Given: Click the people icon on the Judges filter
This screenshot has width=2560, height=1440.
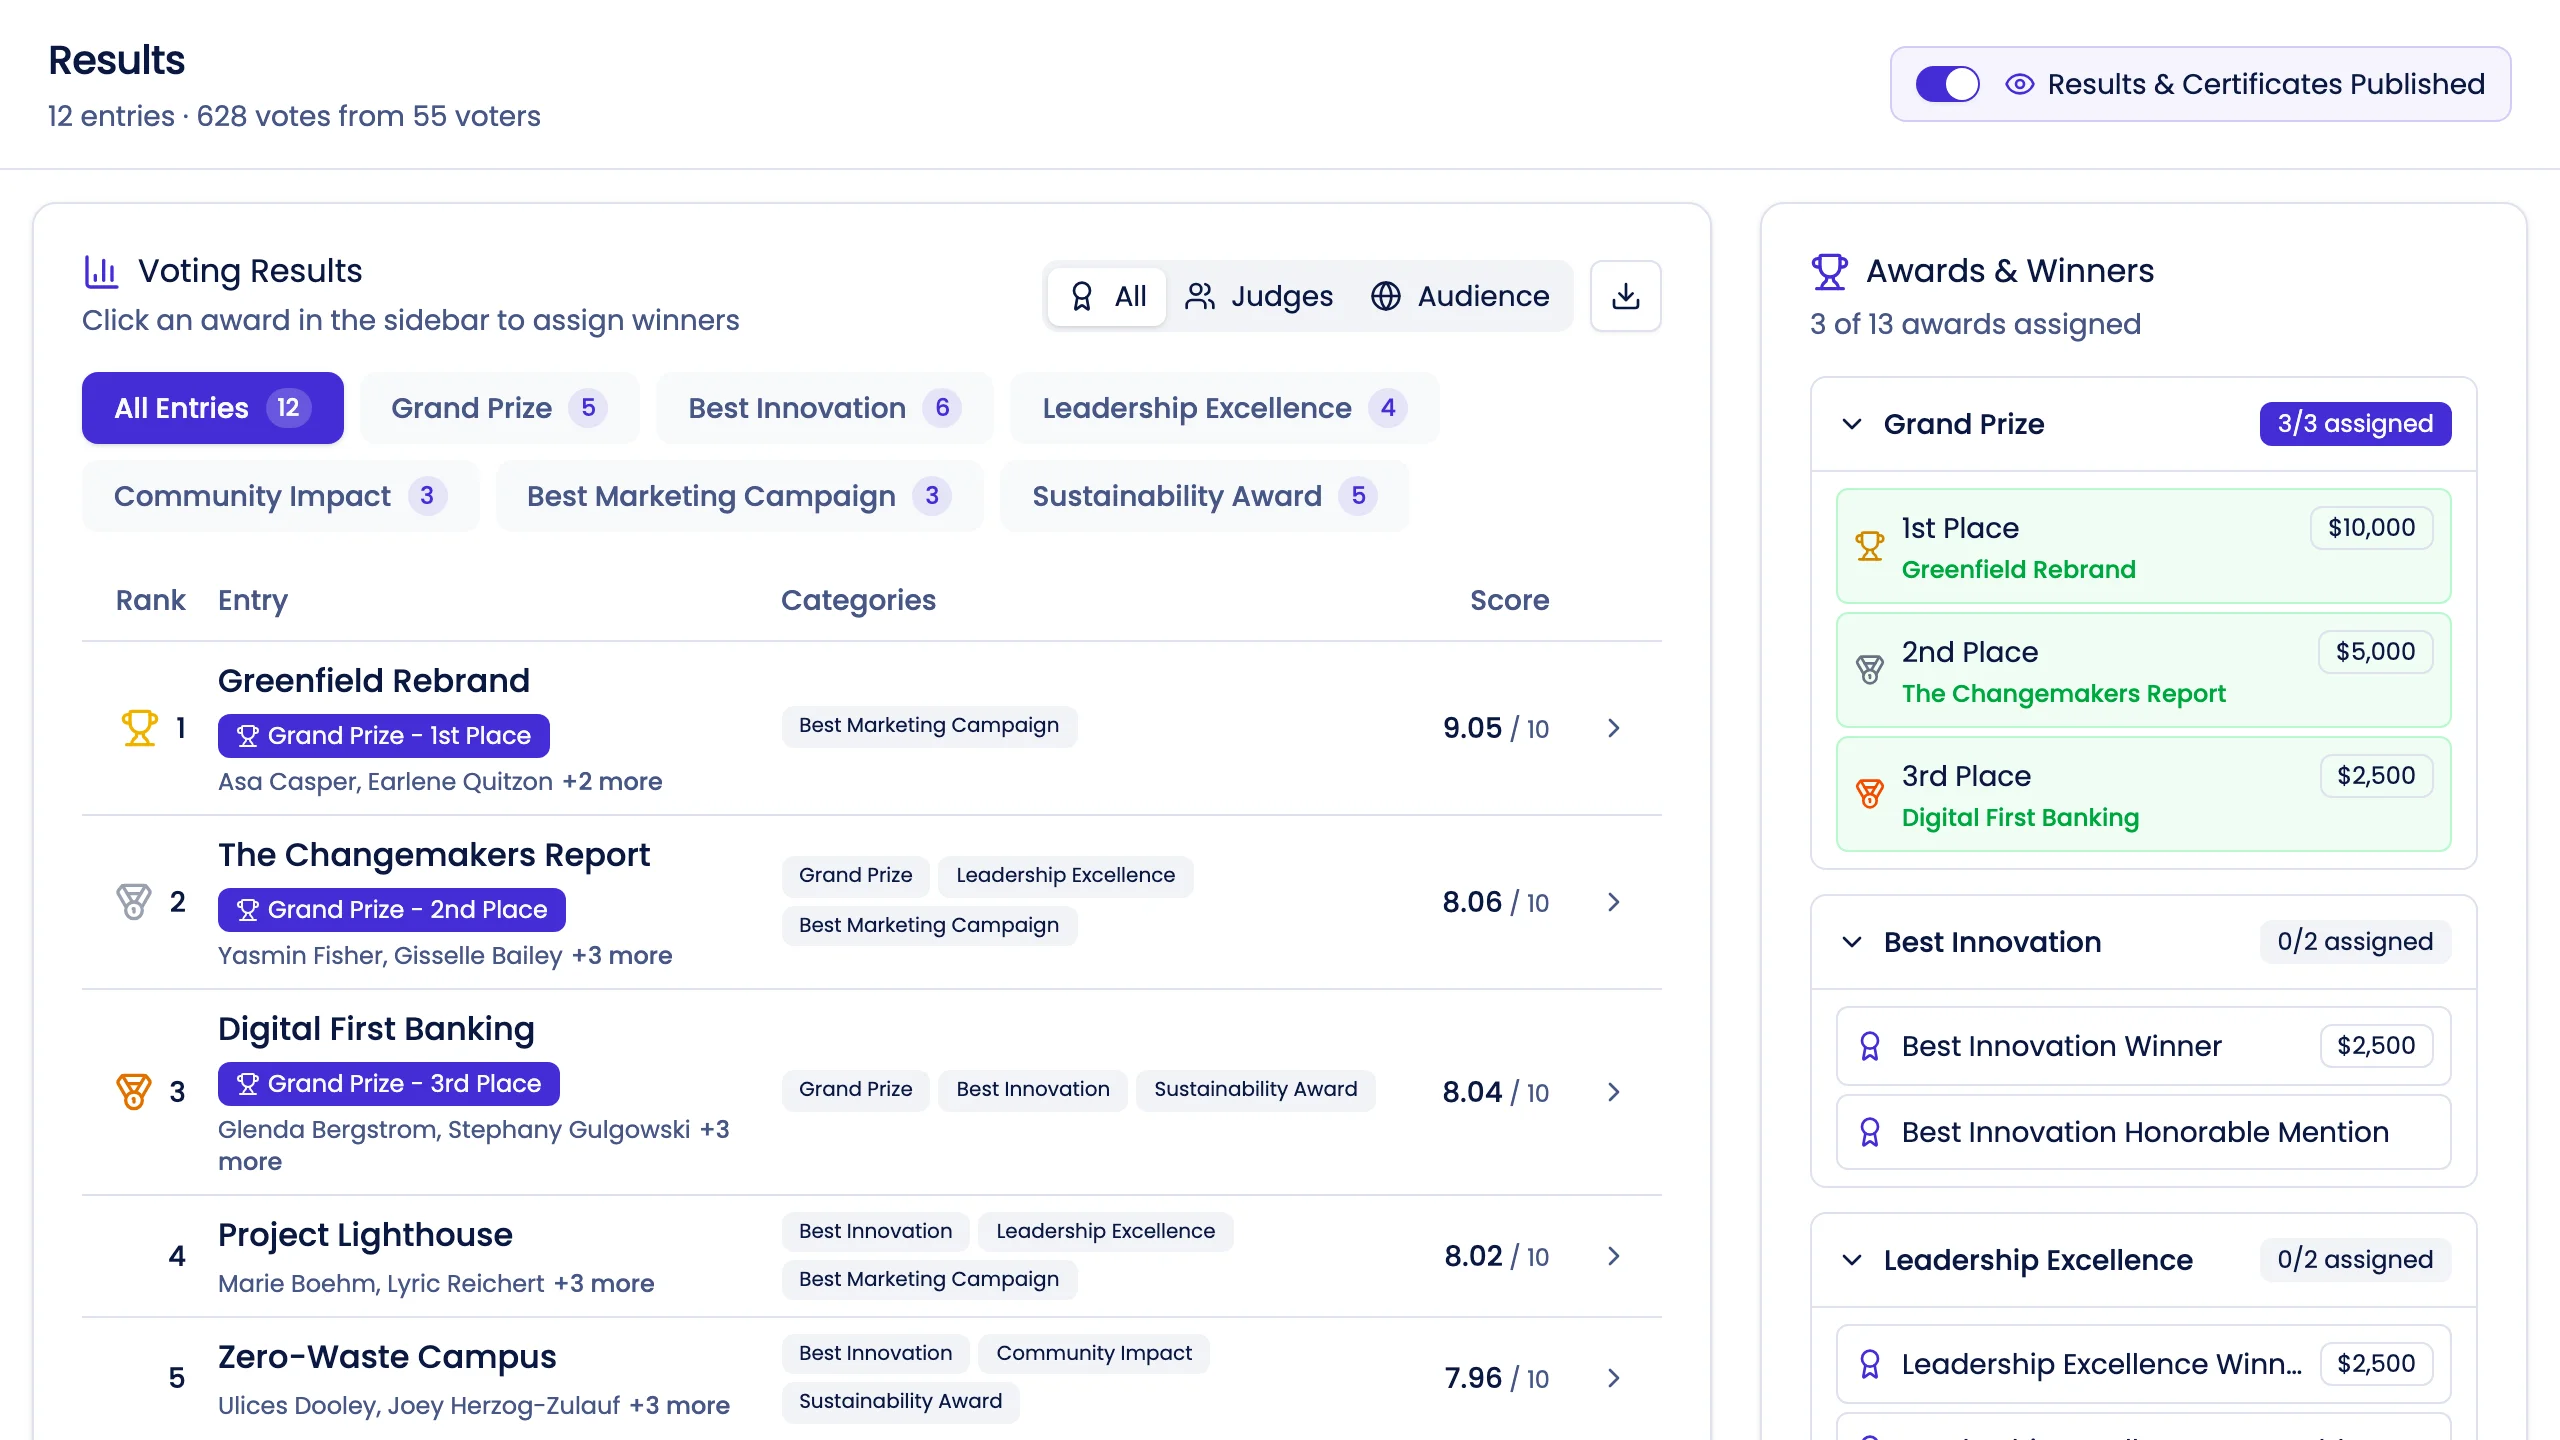Looking at the screenshot, I should pos(1199,296).
